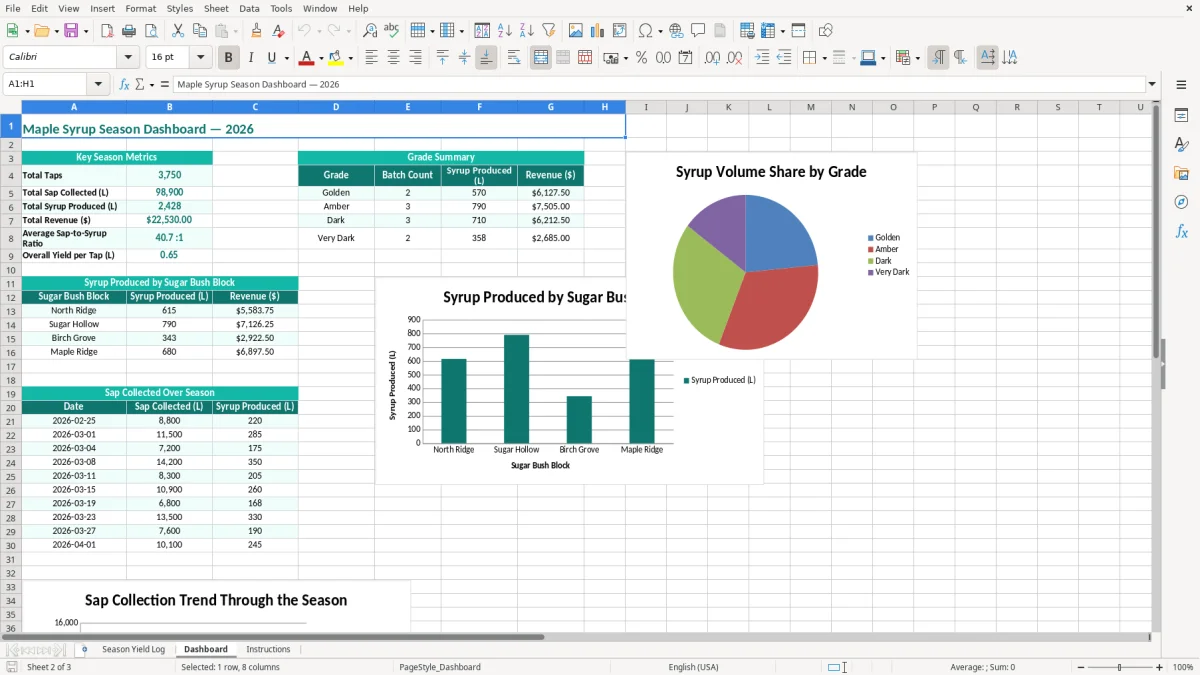Select the Clone Formatting paintbrush
1200x675 pixels.
tap(257, 31)
